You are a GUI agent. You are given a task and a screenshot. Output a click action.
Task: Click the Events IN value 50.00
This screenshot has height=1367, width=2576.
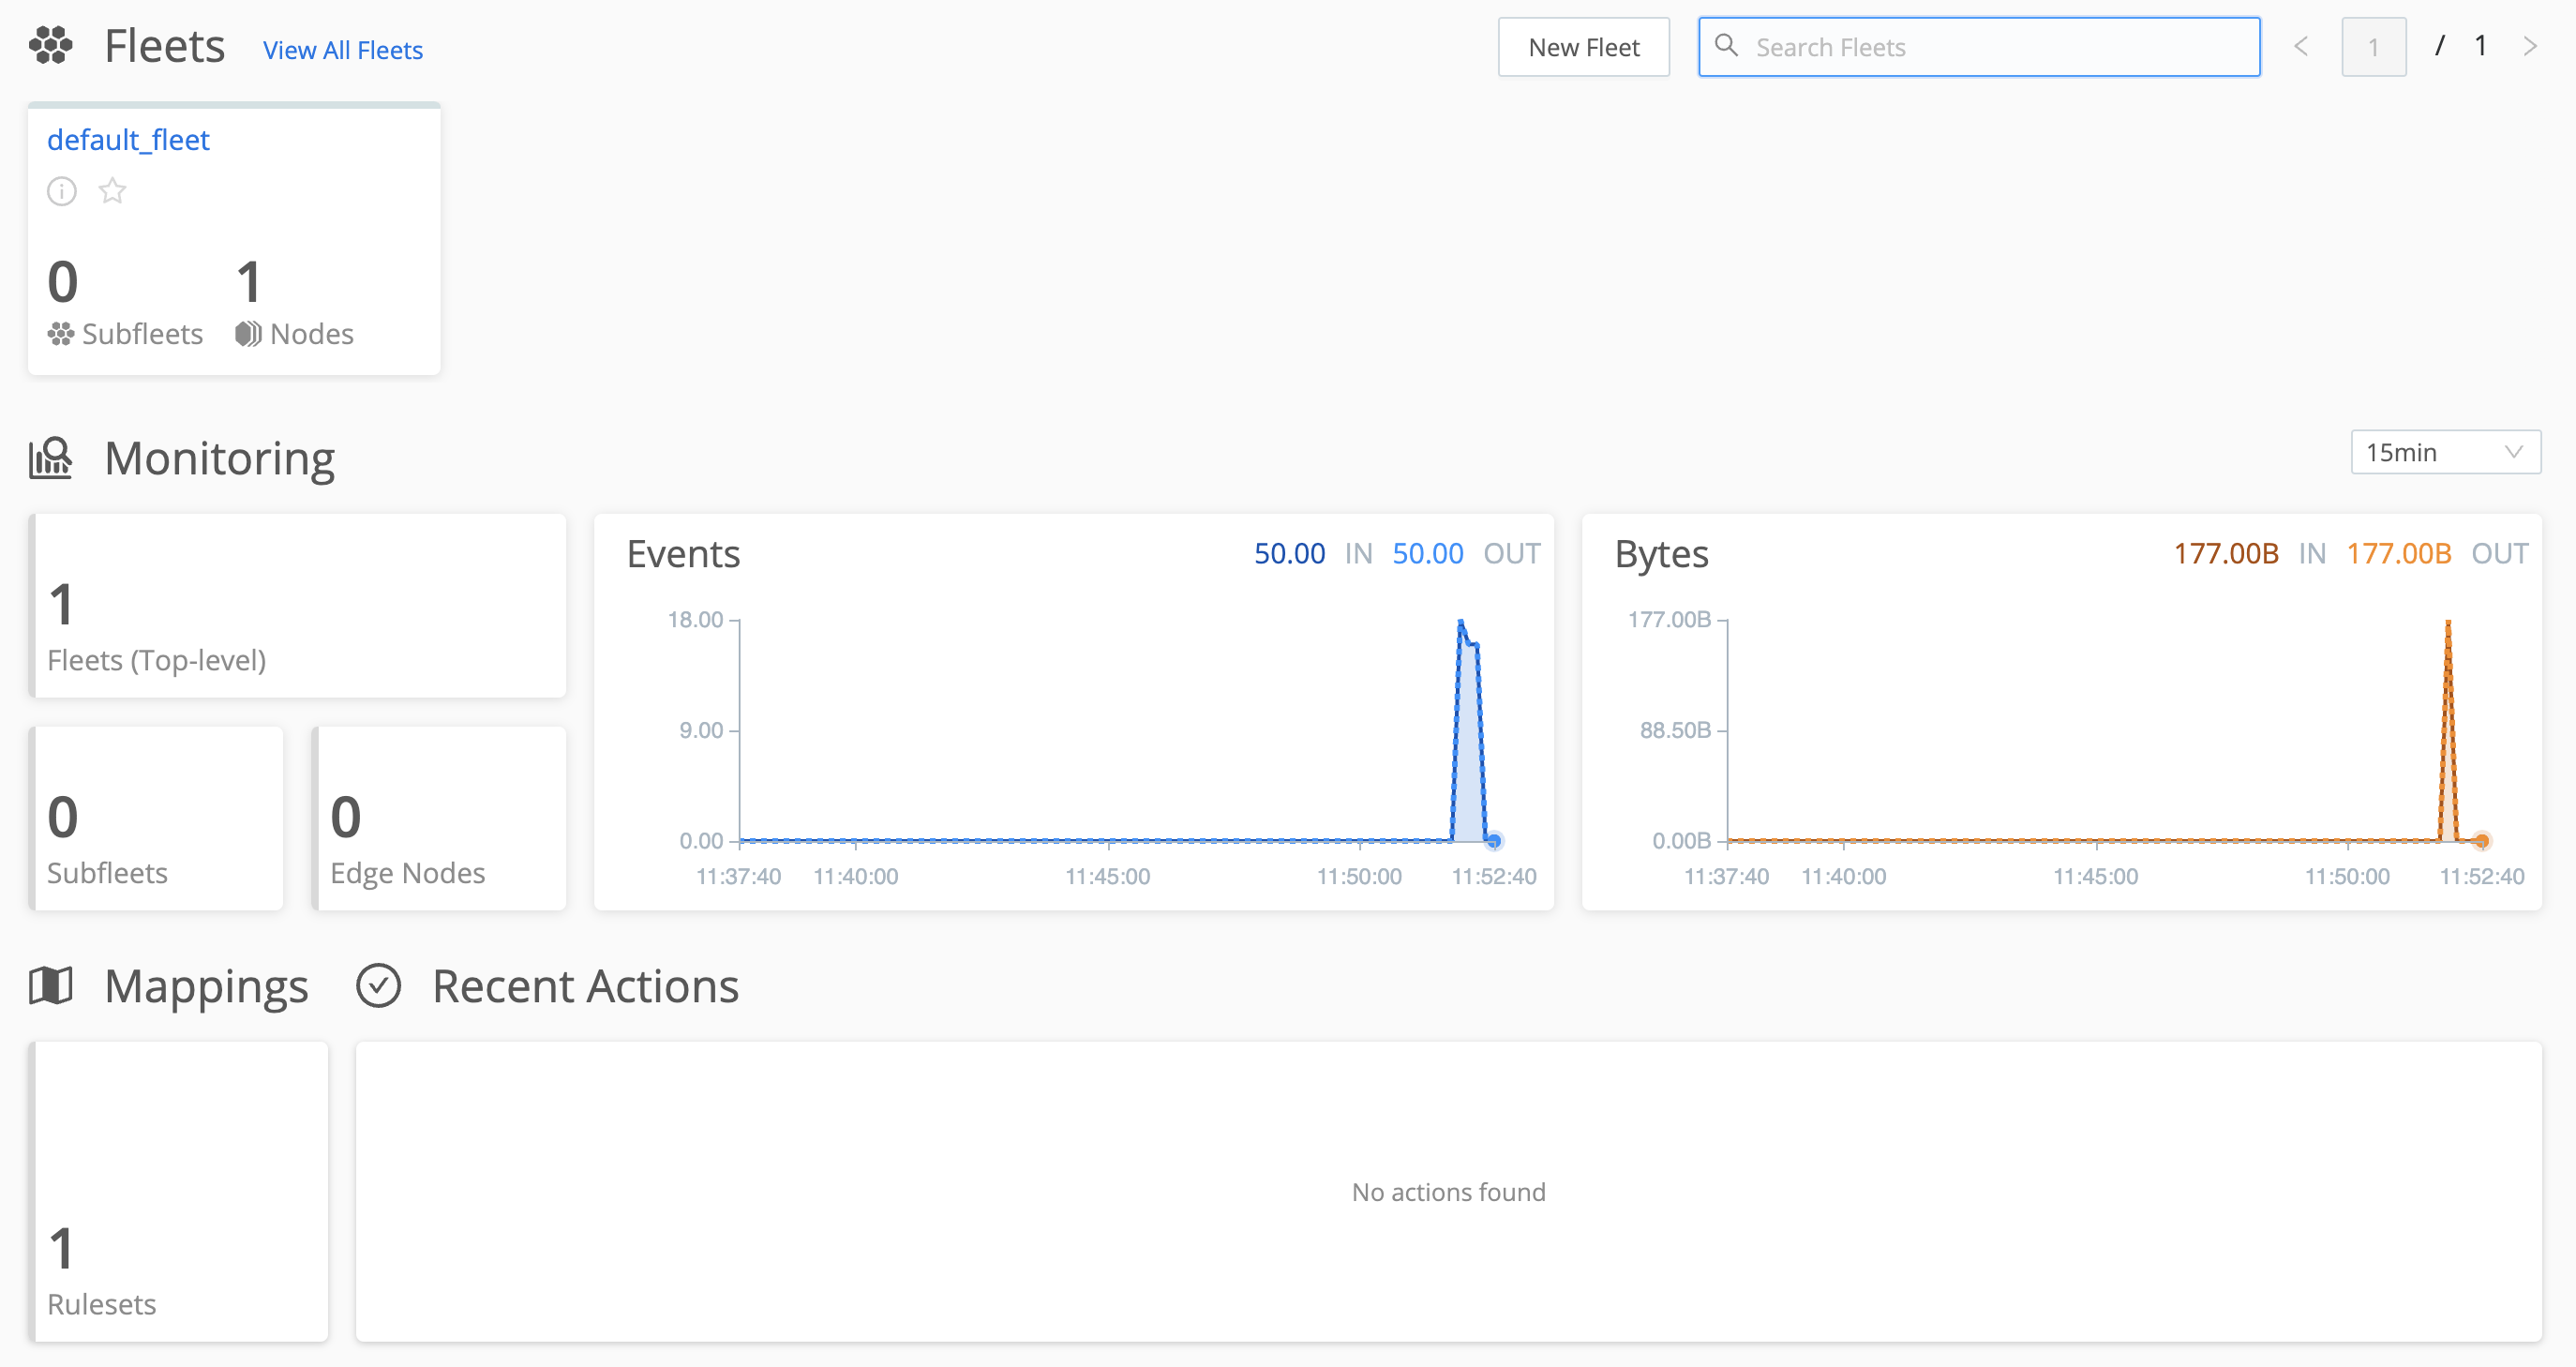pos(1289,553)
